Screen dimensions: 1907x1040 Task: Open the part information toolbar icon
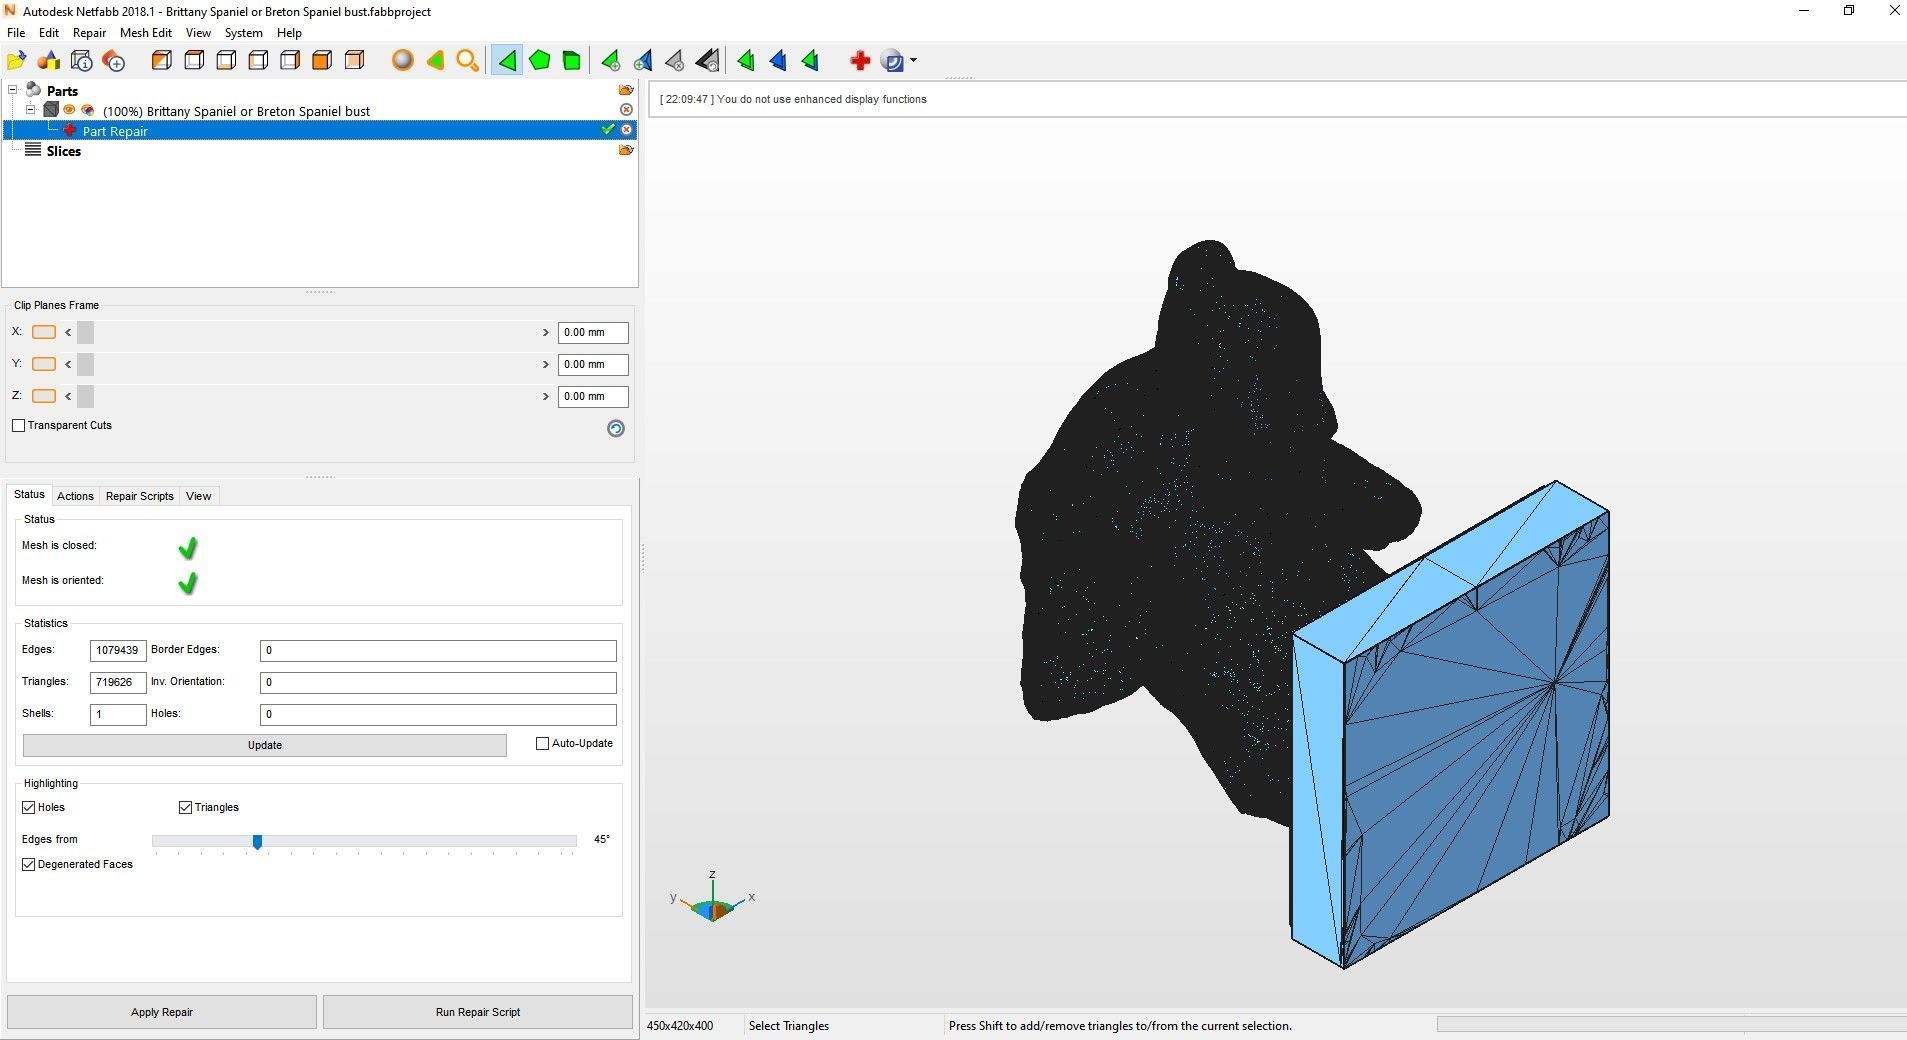point(82,61)
